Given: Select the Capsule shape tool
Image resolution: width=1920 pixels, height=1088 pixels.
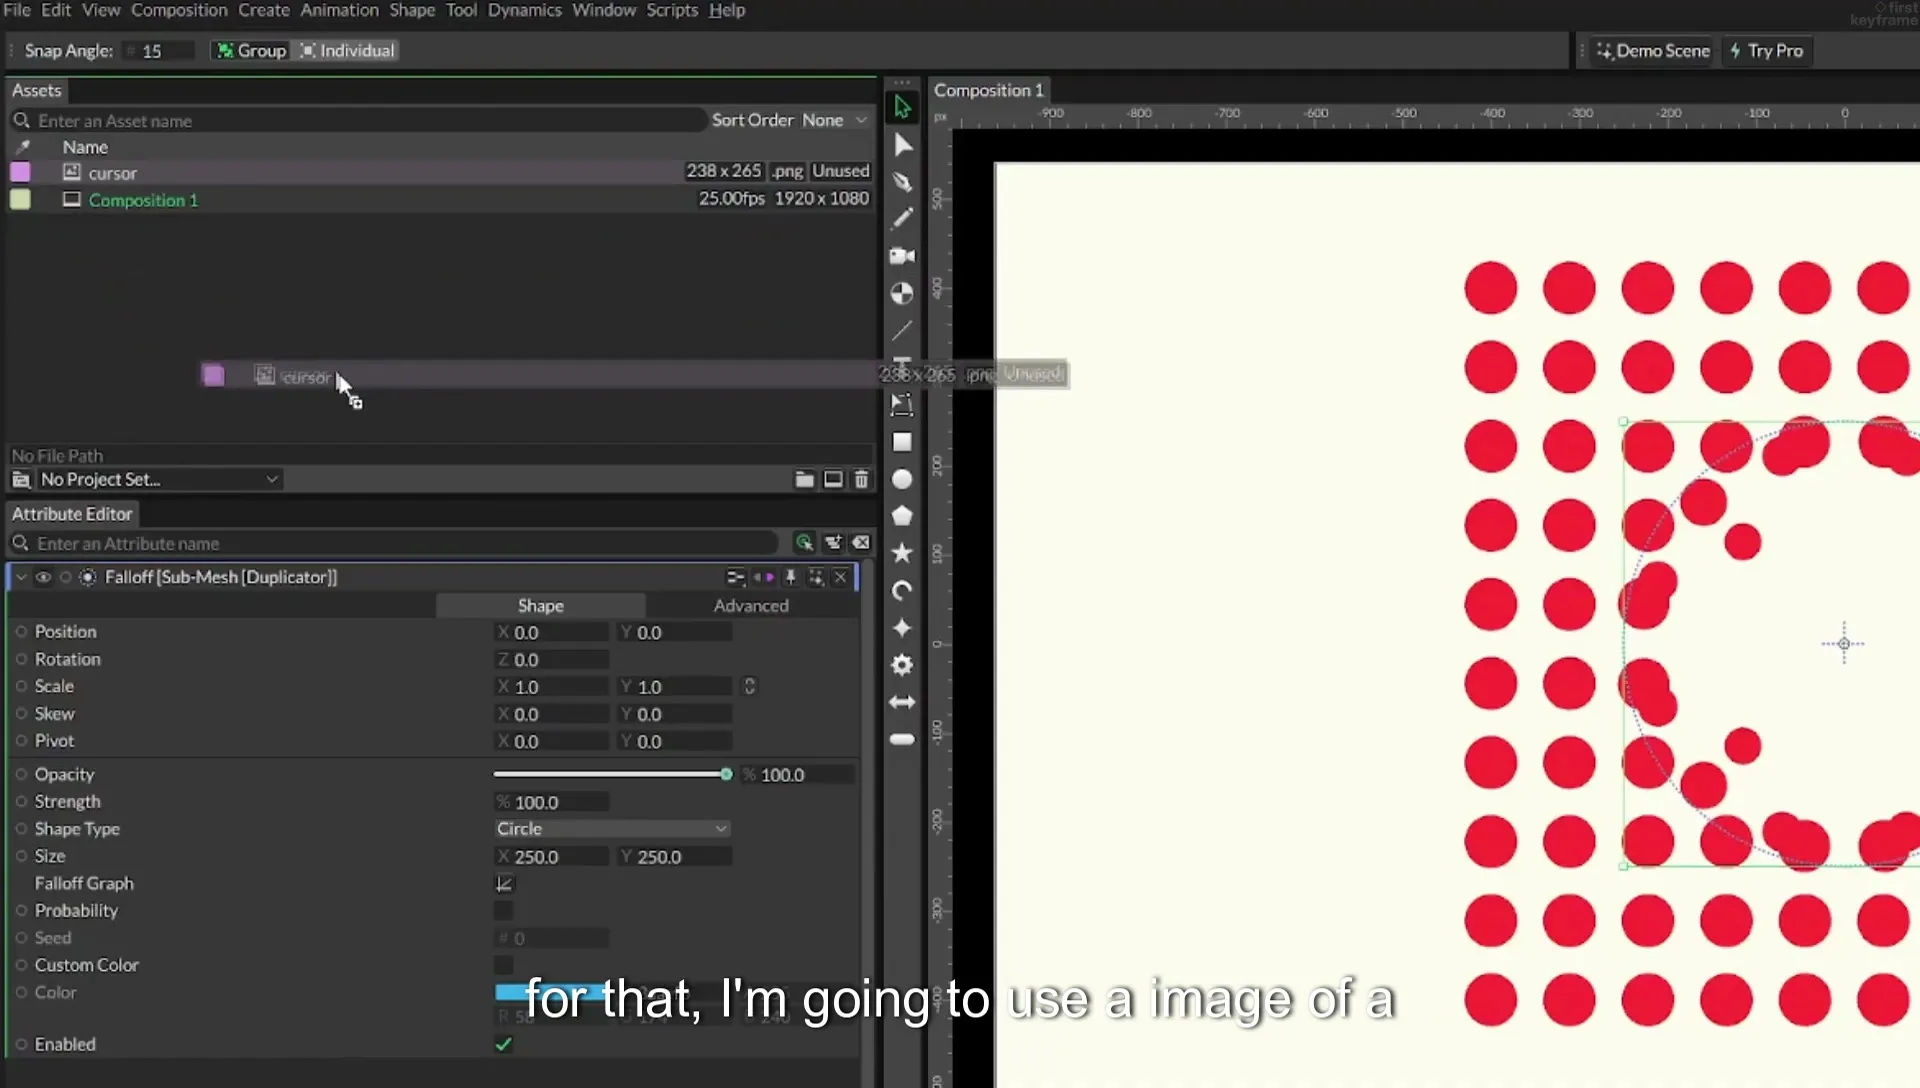Looking at the screenshot, I should 902,739.
